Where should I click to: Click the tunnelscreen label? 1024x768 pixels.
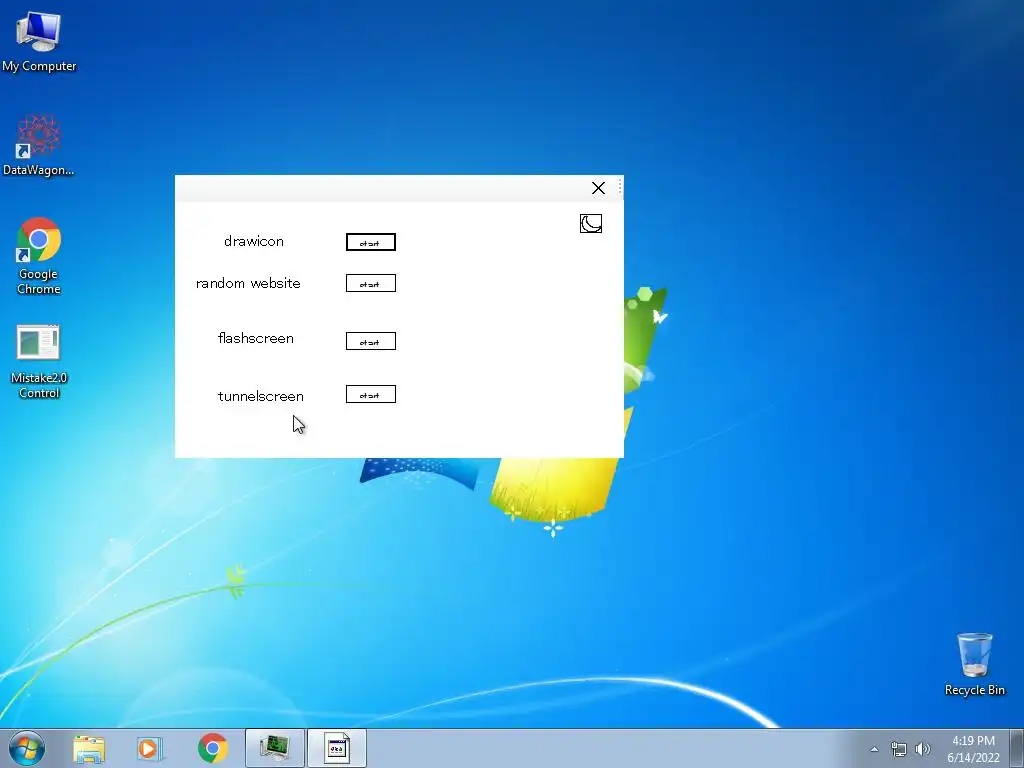click(261, 396)
